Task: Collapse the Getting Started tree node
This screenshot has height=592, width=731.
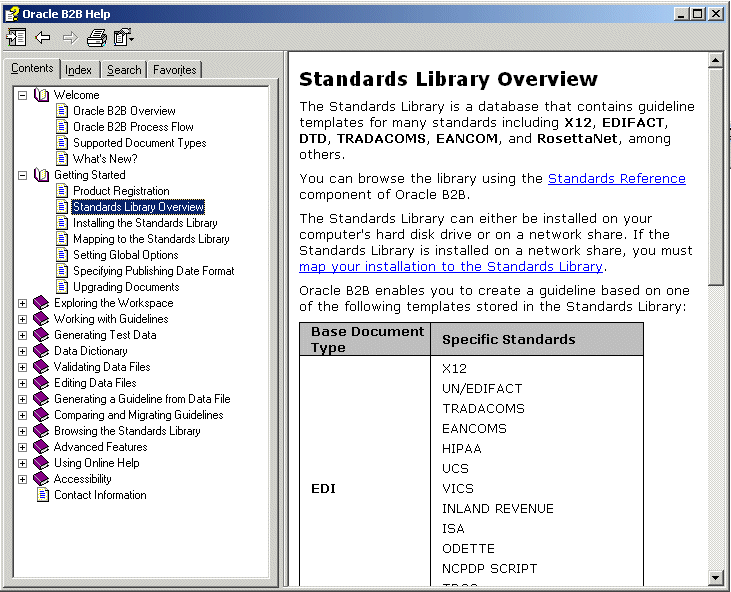Action: [22, 176]
